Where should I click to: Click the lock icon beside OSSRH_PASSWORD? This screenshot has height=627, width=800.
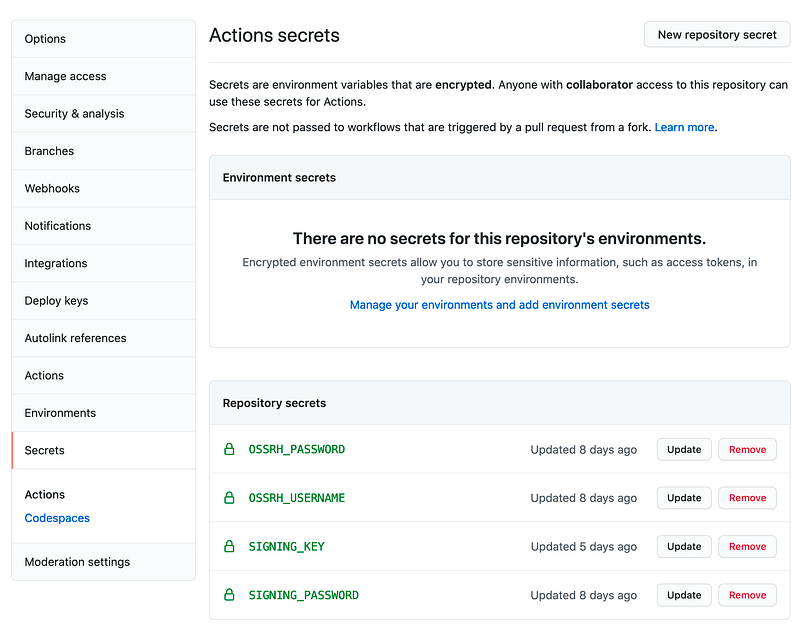coord(229,449)
